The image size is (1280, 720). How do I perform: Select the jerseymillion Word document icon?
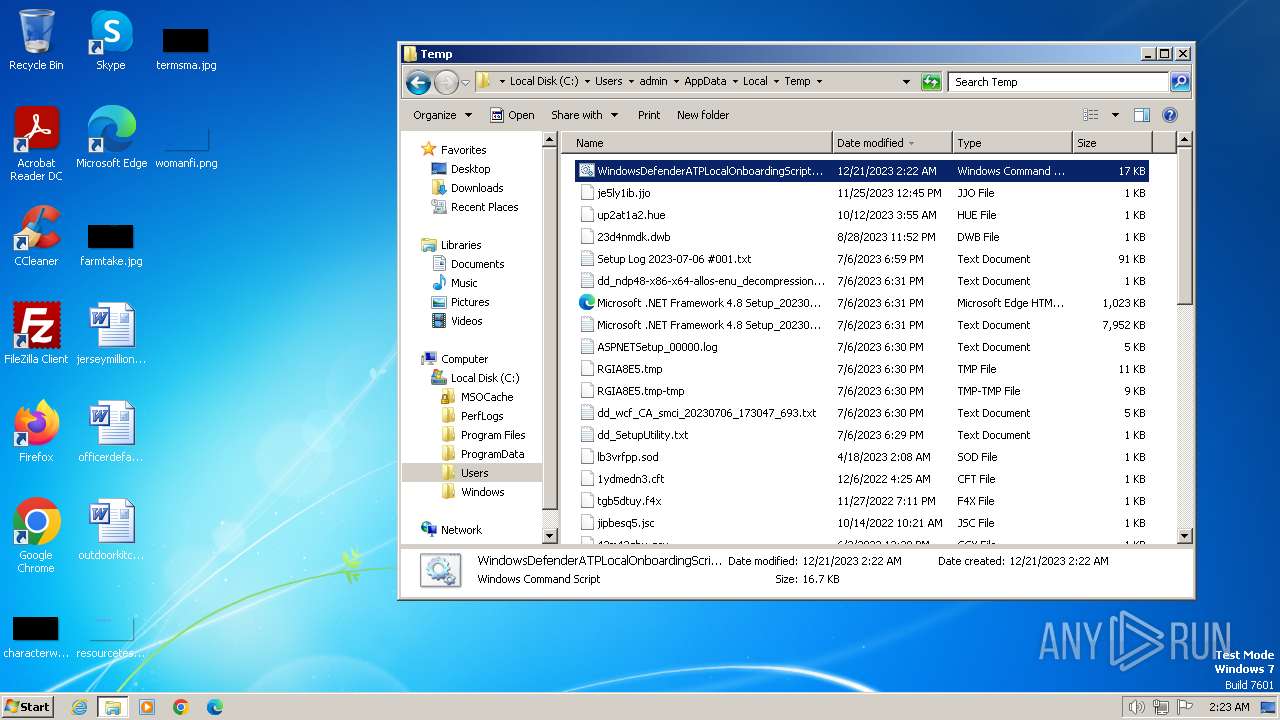tap(111, 334)
